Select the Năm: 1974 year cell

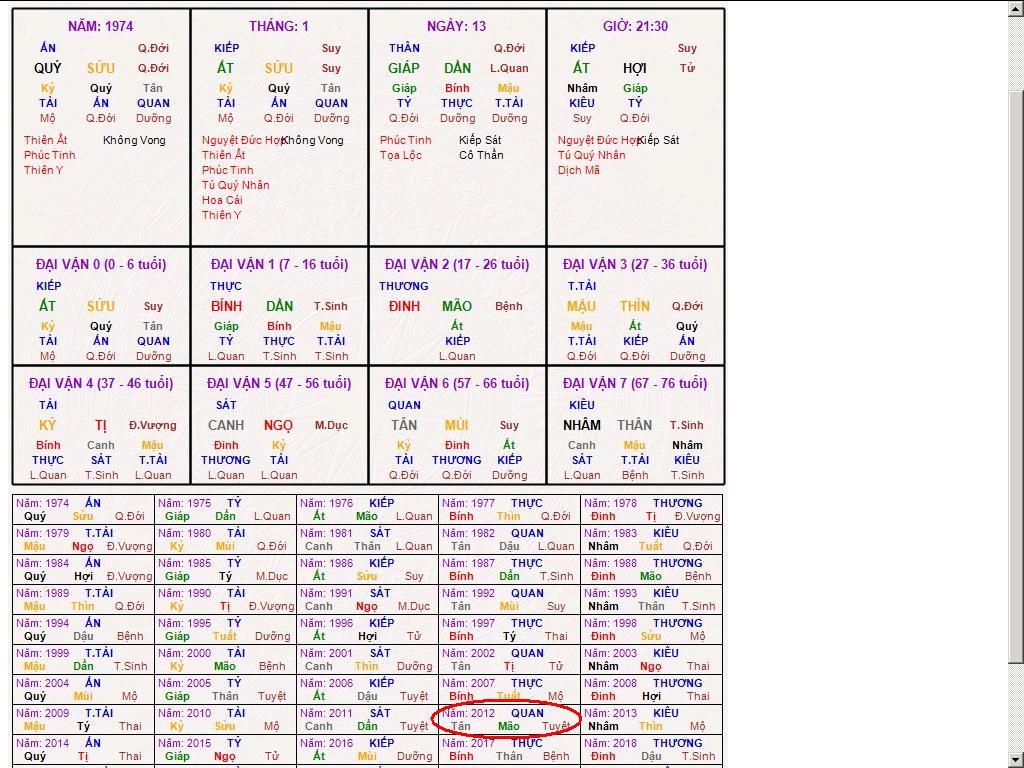[84, 510]
